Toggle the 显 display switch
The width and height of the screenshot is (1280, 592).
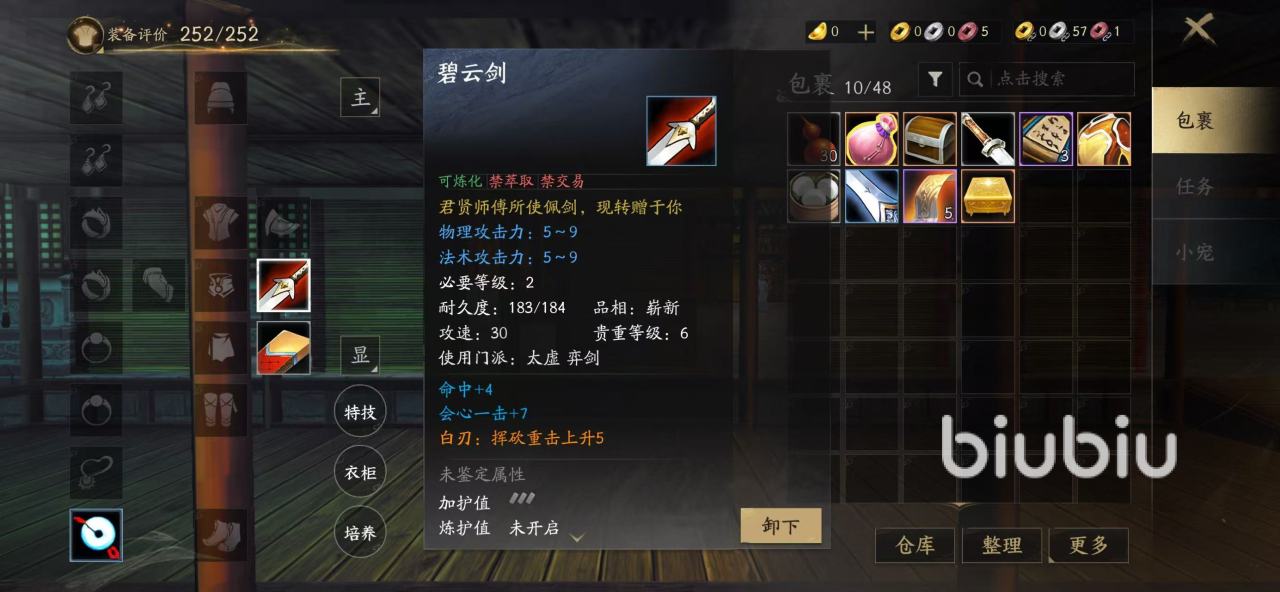click(x=360, y=355)
